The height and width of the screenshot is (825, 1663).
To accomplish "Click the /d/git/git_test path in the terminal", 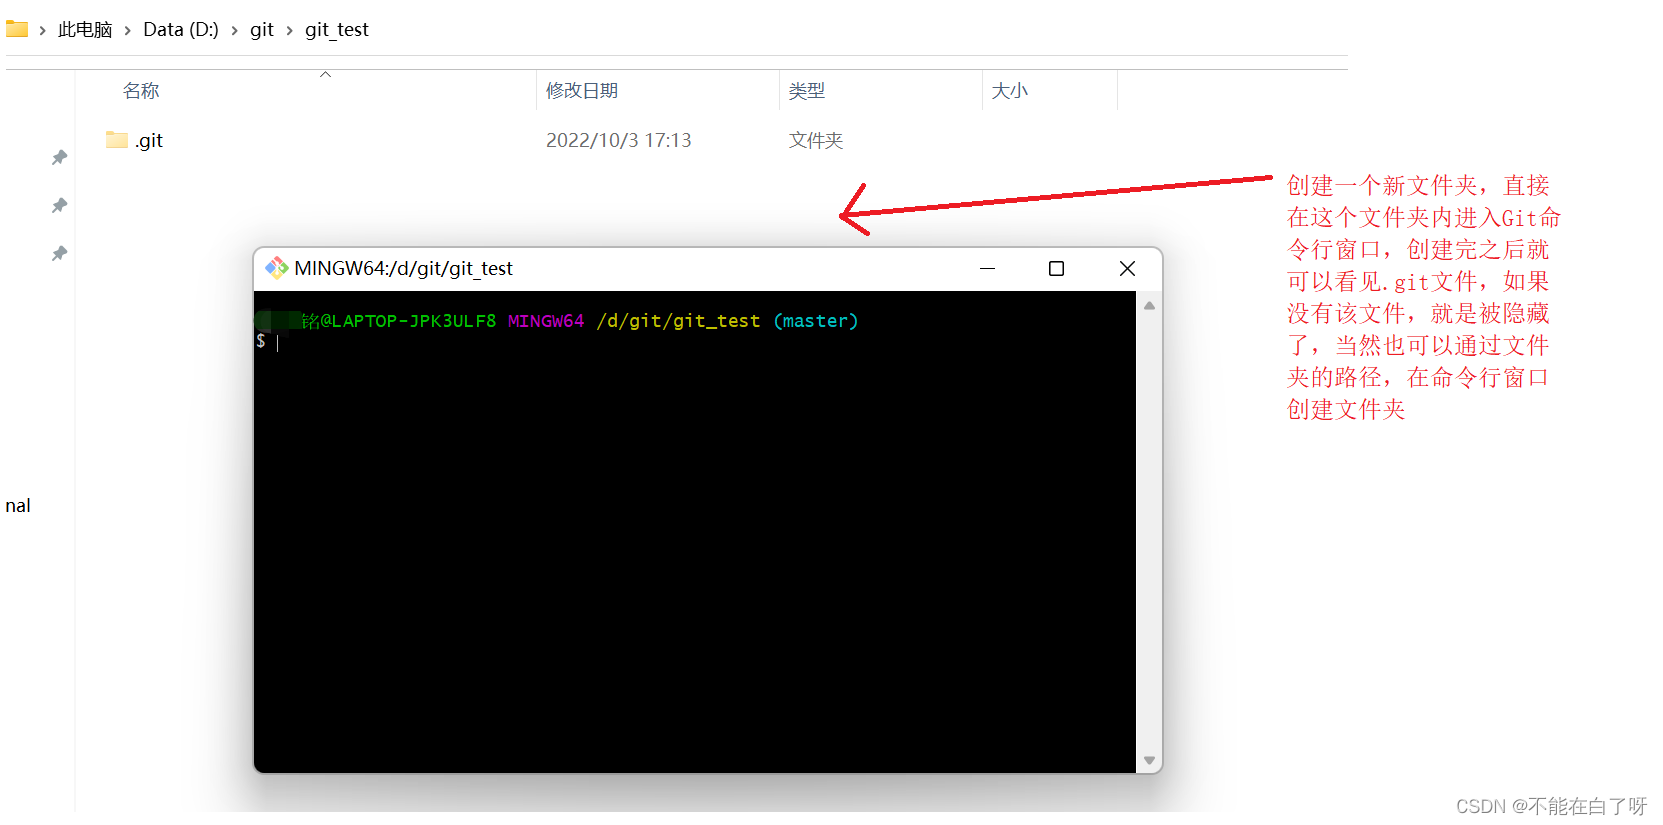I will click(678, 321).
